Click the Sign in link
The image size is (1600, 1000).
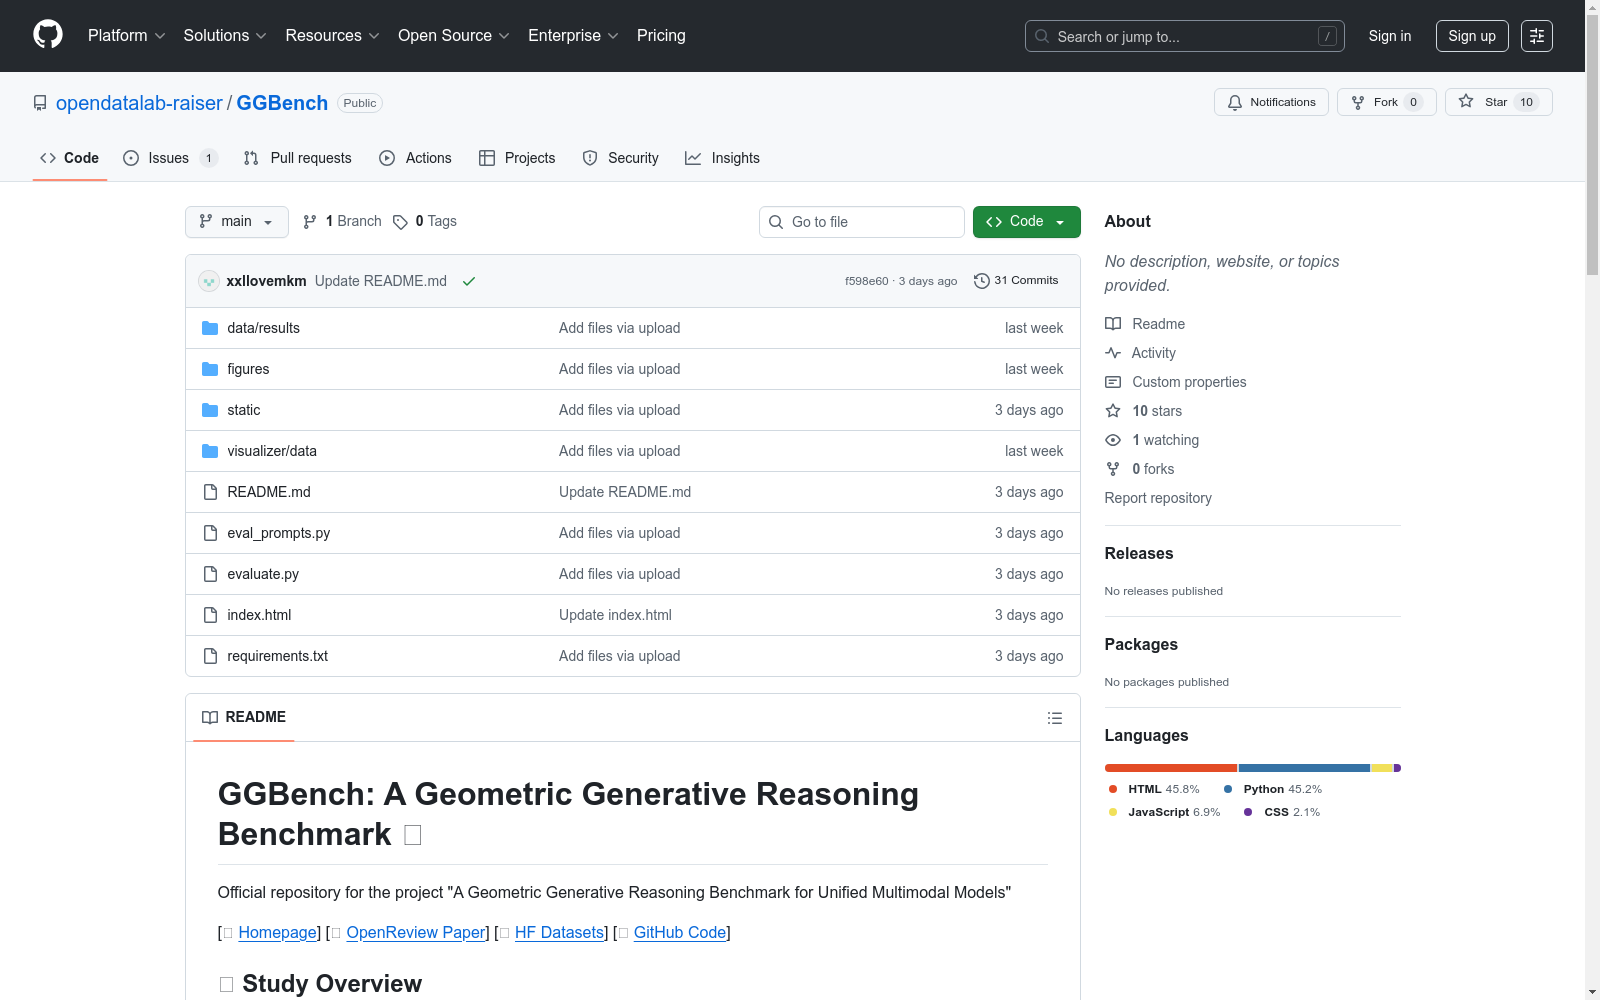click(x=1390, y=36)
